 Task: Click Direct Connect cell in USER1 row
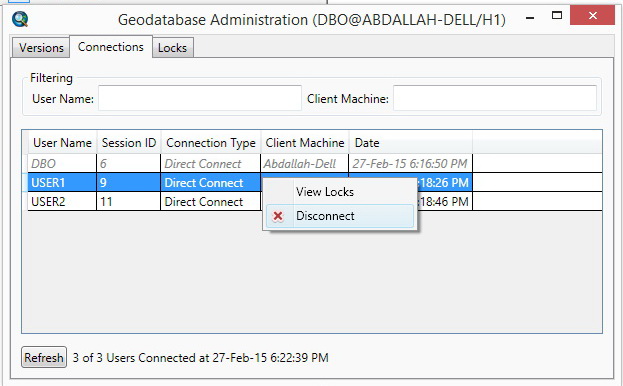211,183
